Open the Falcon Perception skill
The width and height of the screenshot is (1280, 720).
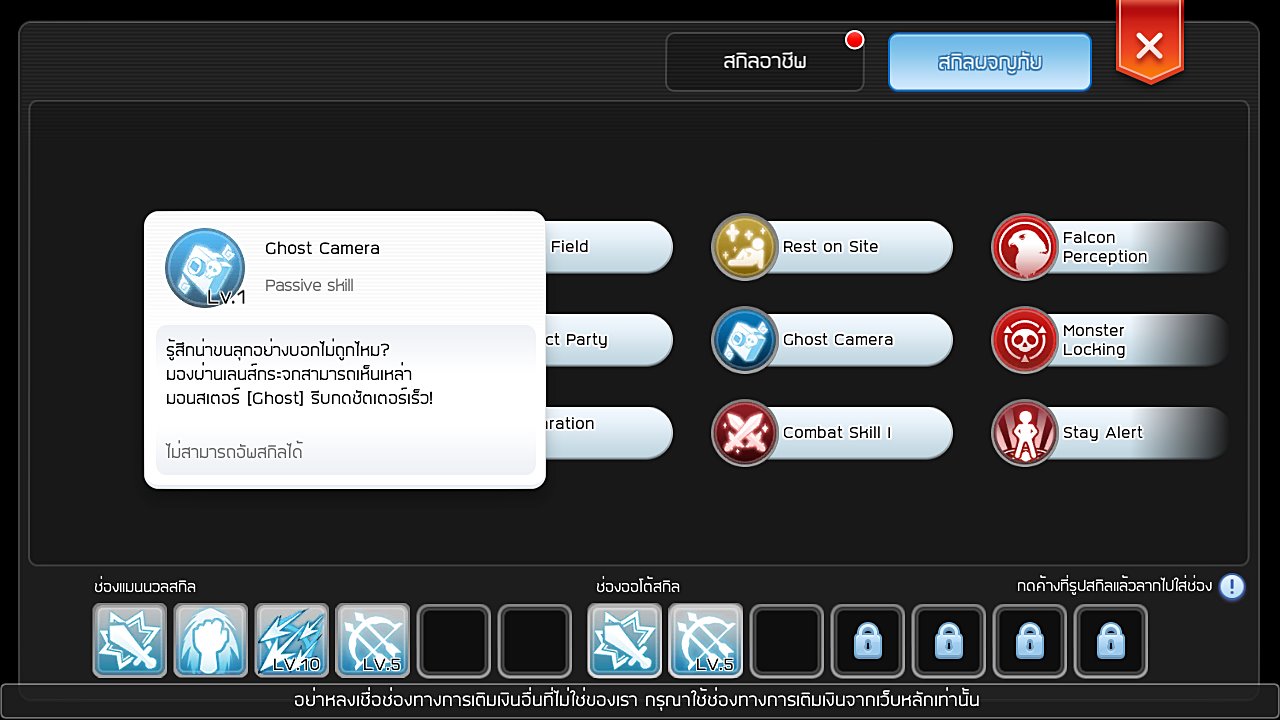tap(1025, 247)
